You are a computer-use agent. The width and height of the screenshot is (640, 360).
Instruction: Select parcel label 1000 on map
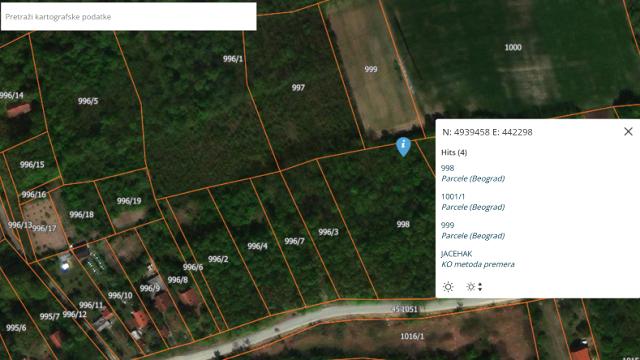tap(513, 47)
